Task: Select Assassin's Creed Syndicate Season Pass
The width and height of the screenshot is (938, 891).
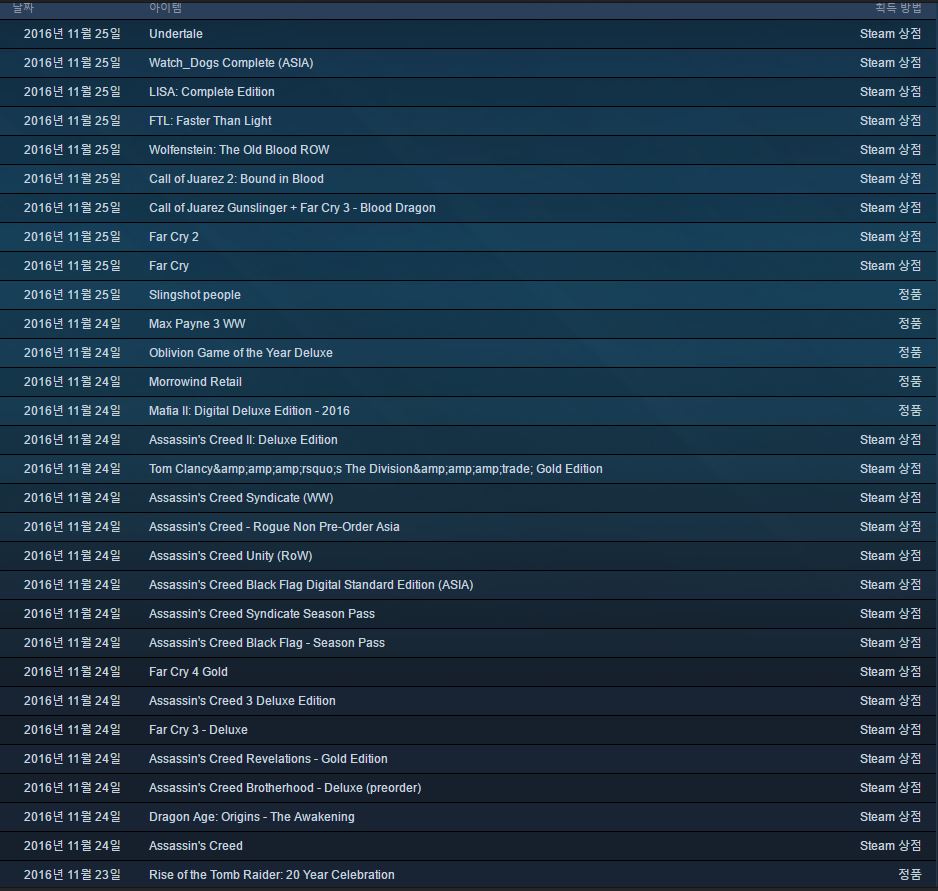Action: tap(262, 614)
